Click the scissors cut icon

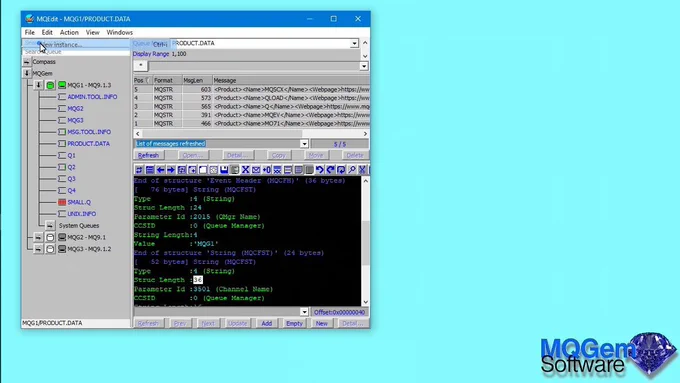(x=362, y=170)
